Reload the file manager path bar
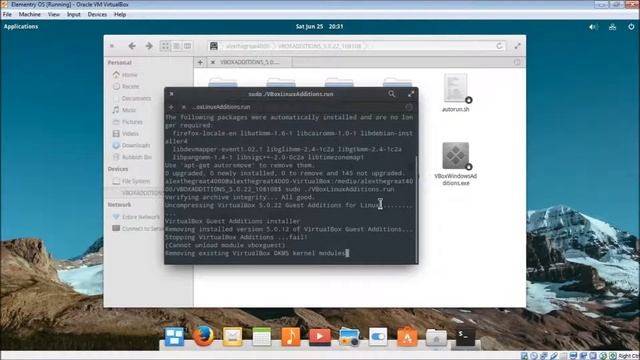This screenshot has width=640, height=360. [x=499, y=46]
